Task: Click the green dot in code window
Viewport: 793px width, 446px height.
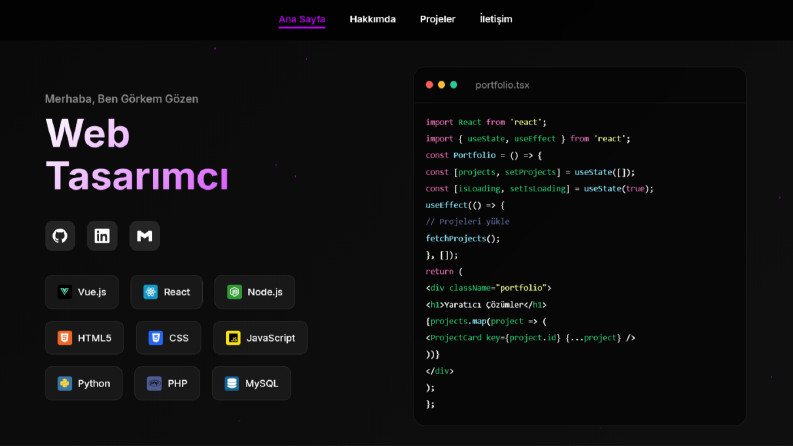Action: (454, 85)
